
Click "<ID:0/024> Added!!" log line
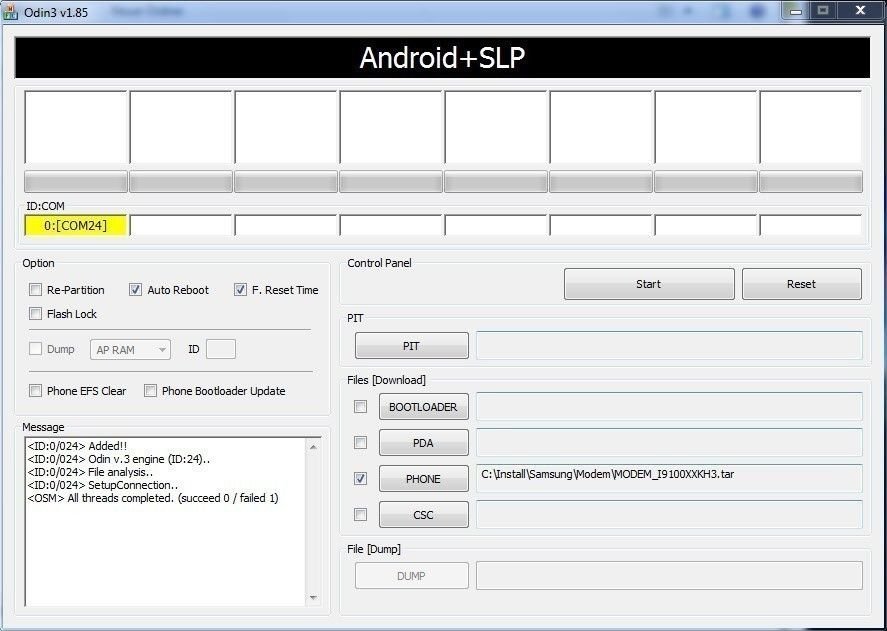[x=77, y=446]
